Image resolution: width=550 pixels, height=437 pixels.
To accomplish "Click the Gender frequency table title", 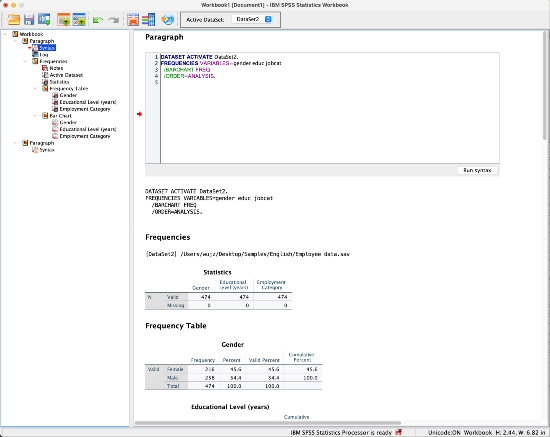I will coord(233,345).
